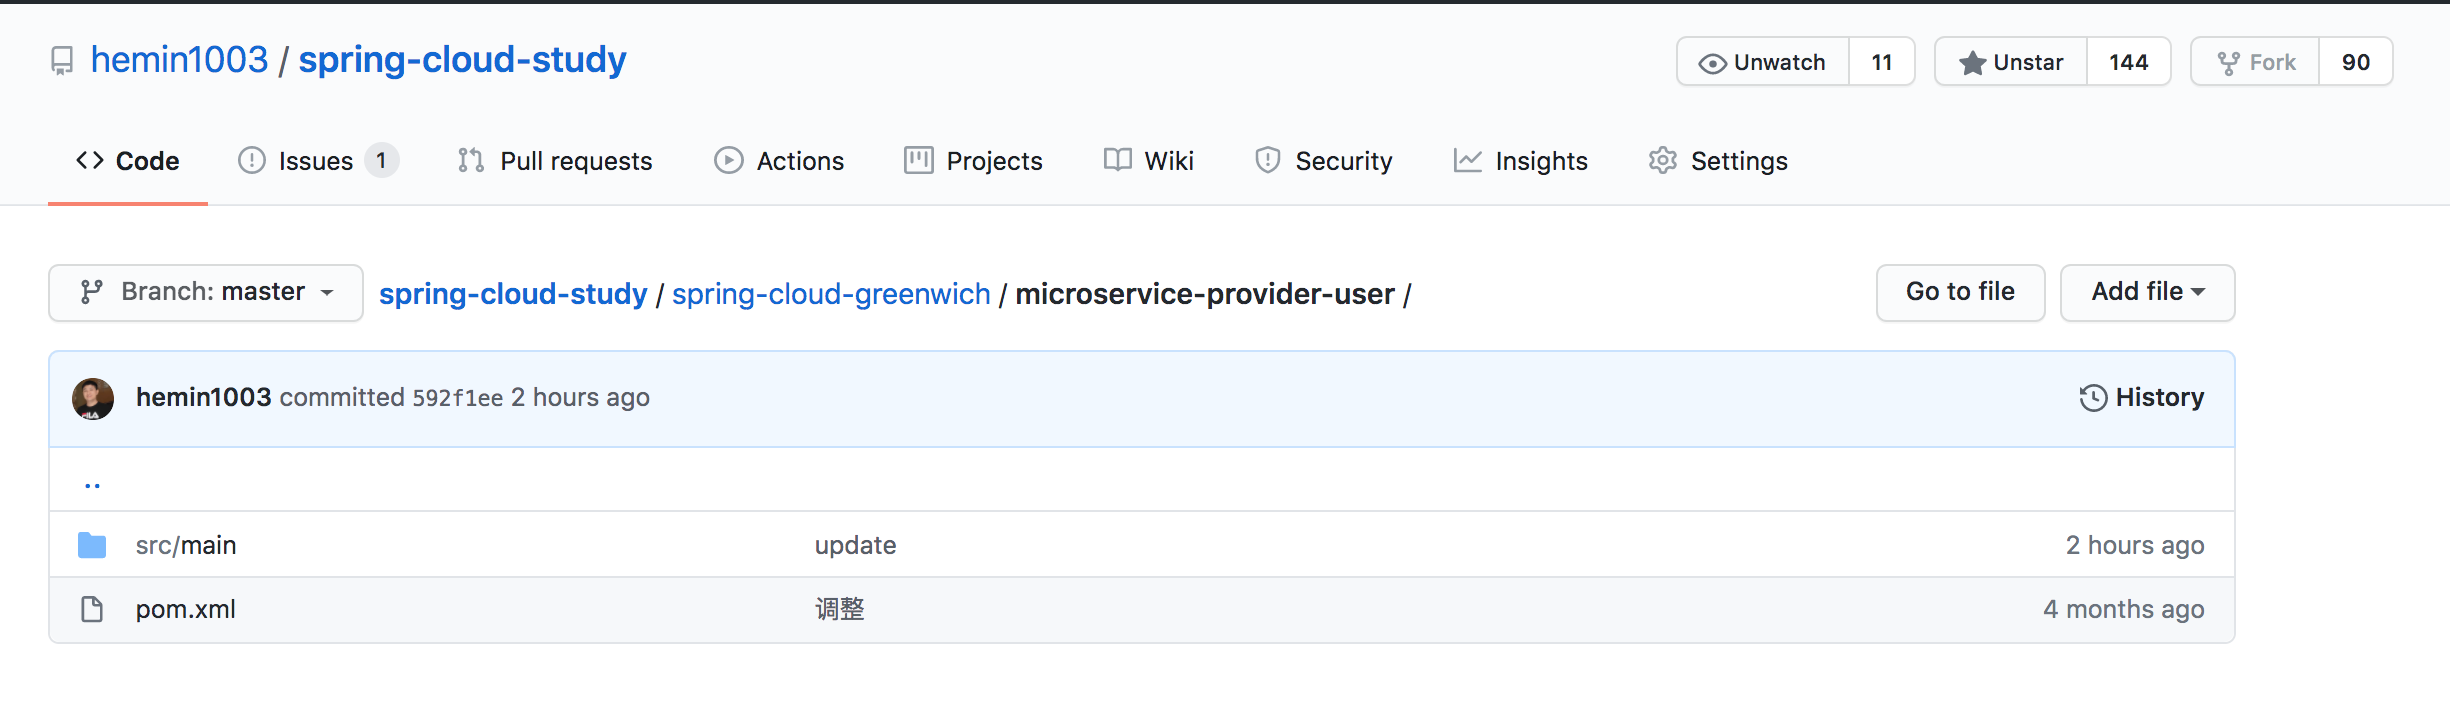Image resolution: width=2450 pixels, height=718 pixels.
Task: Open the Security shield tab
Action: coord(1324,161)
